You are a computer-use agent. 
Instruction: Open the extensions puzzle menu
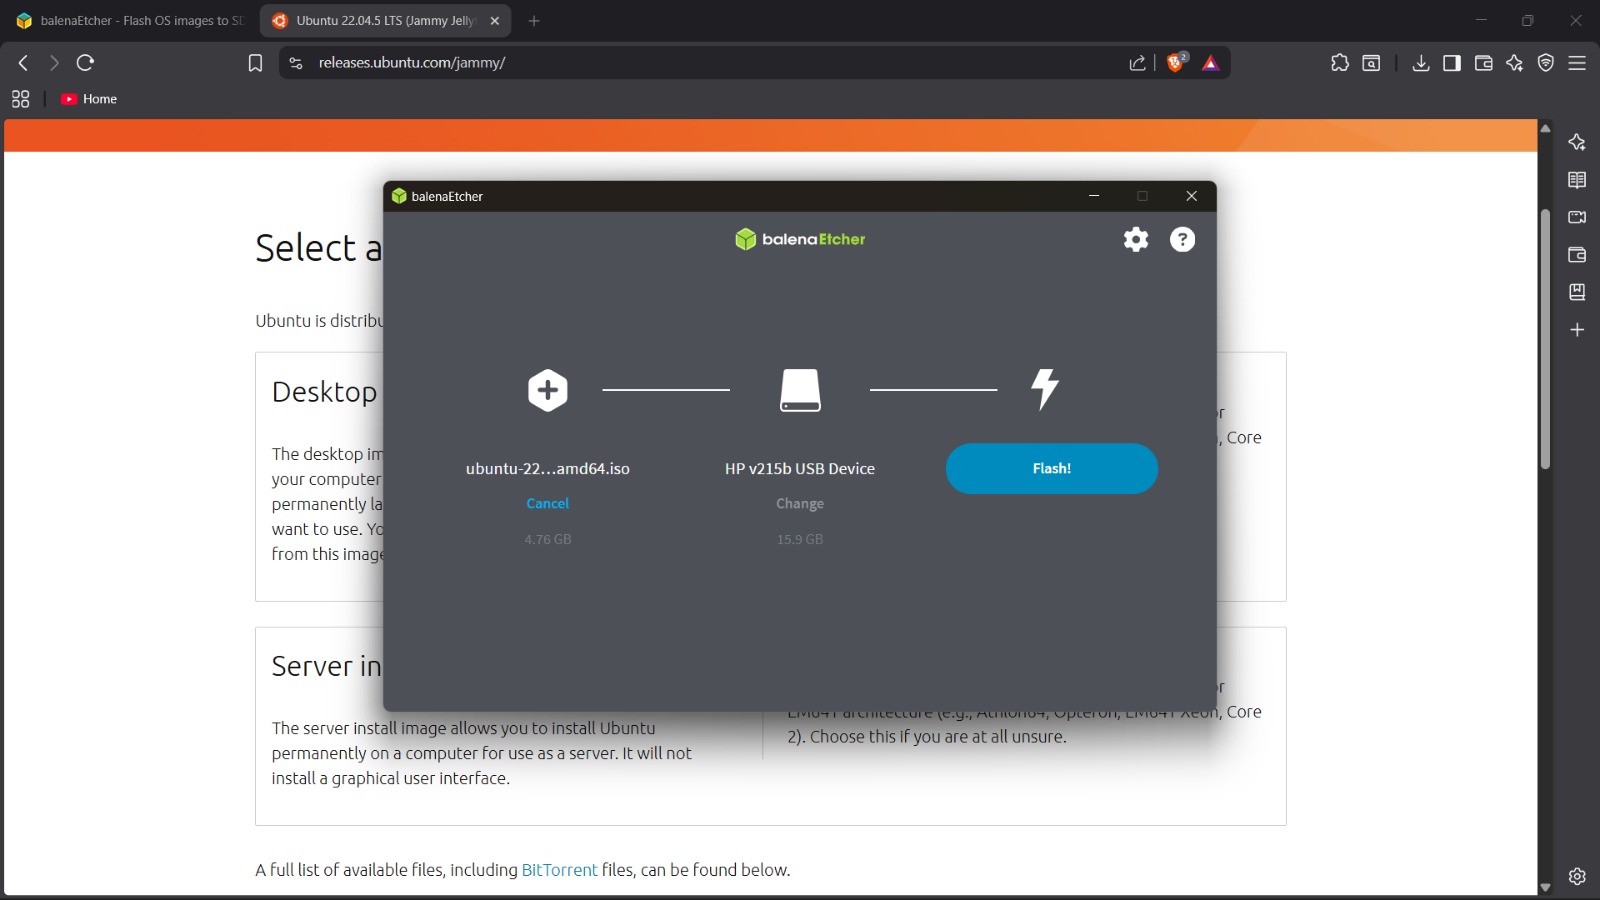pyautogui.click(x=1340, y=63)
